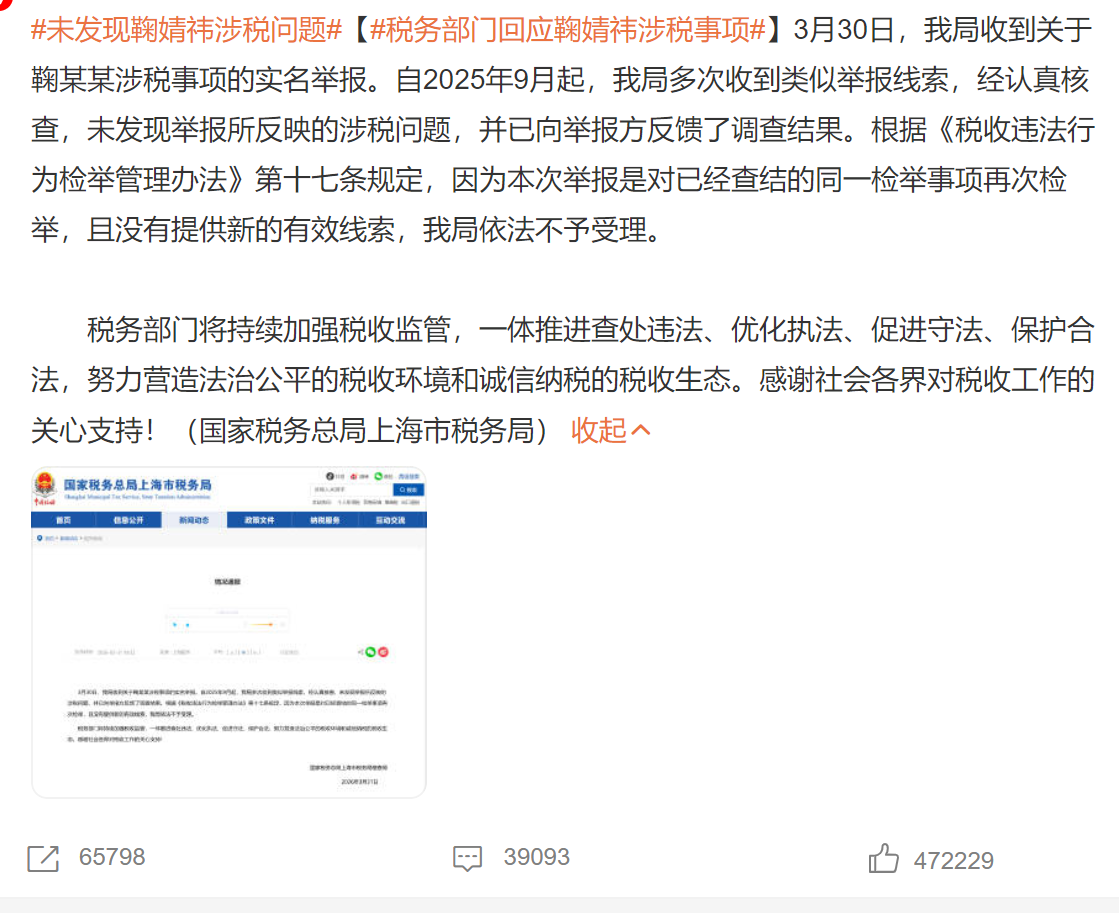
Task: Like the post with thumbs-up icon
Action: click(884, 859)
